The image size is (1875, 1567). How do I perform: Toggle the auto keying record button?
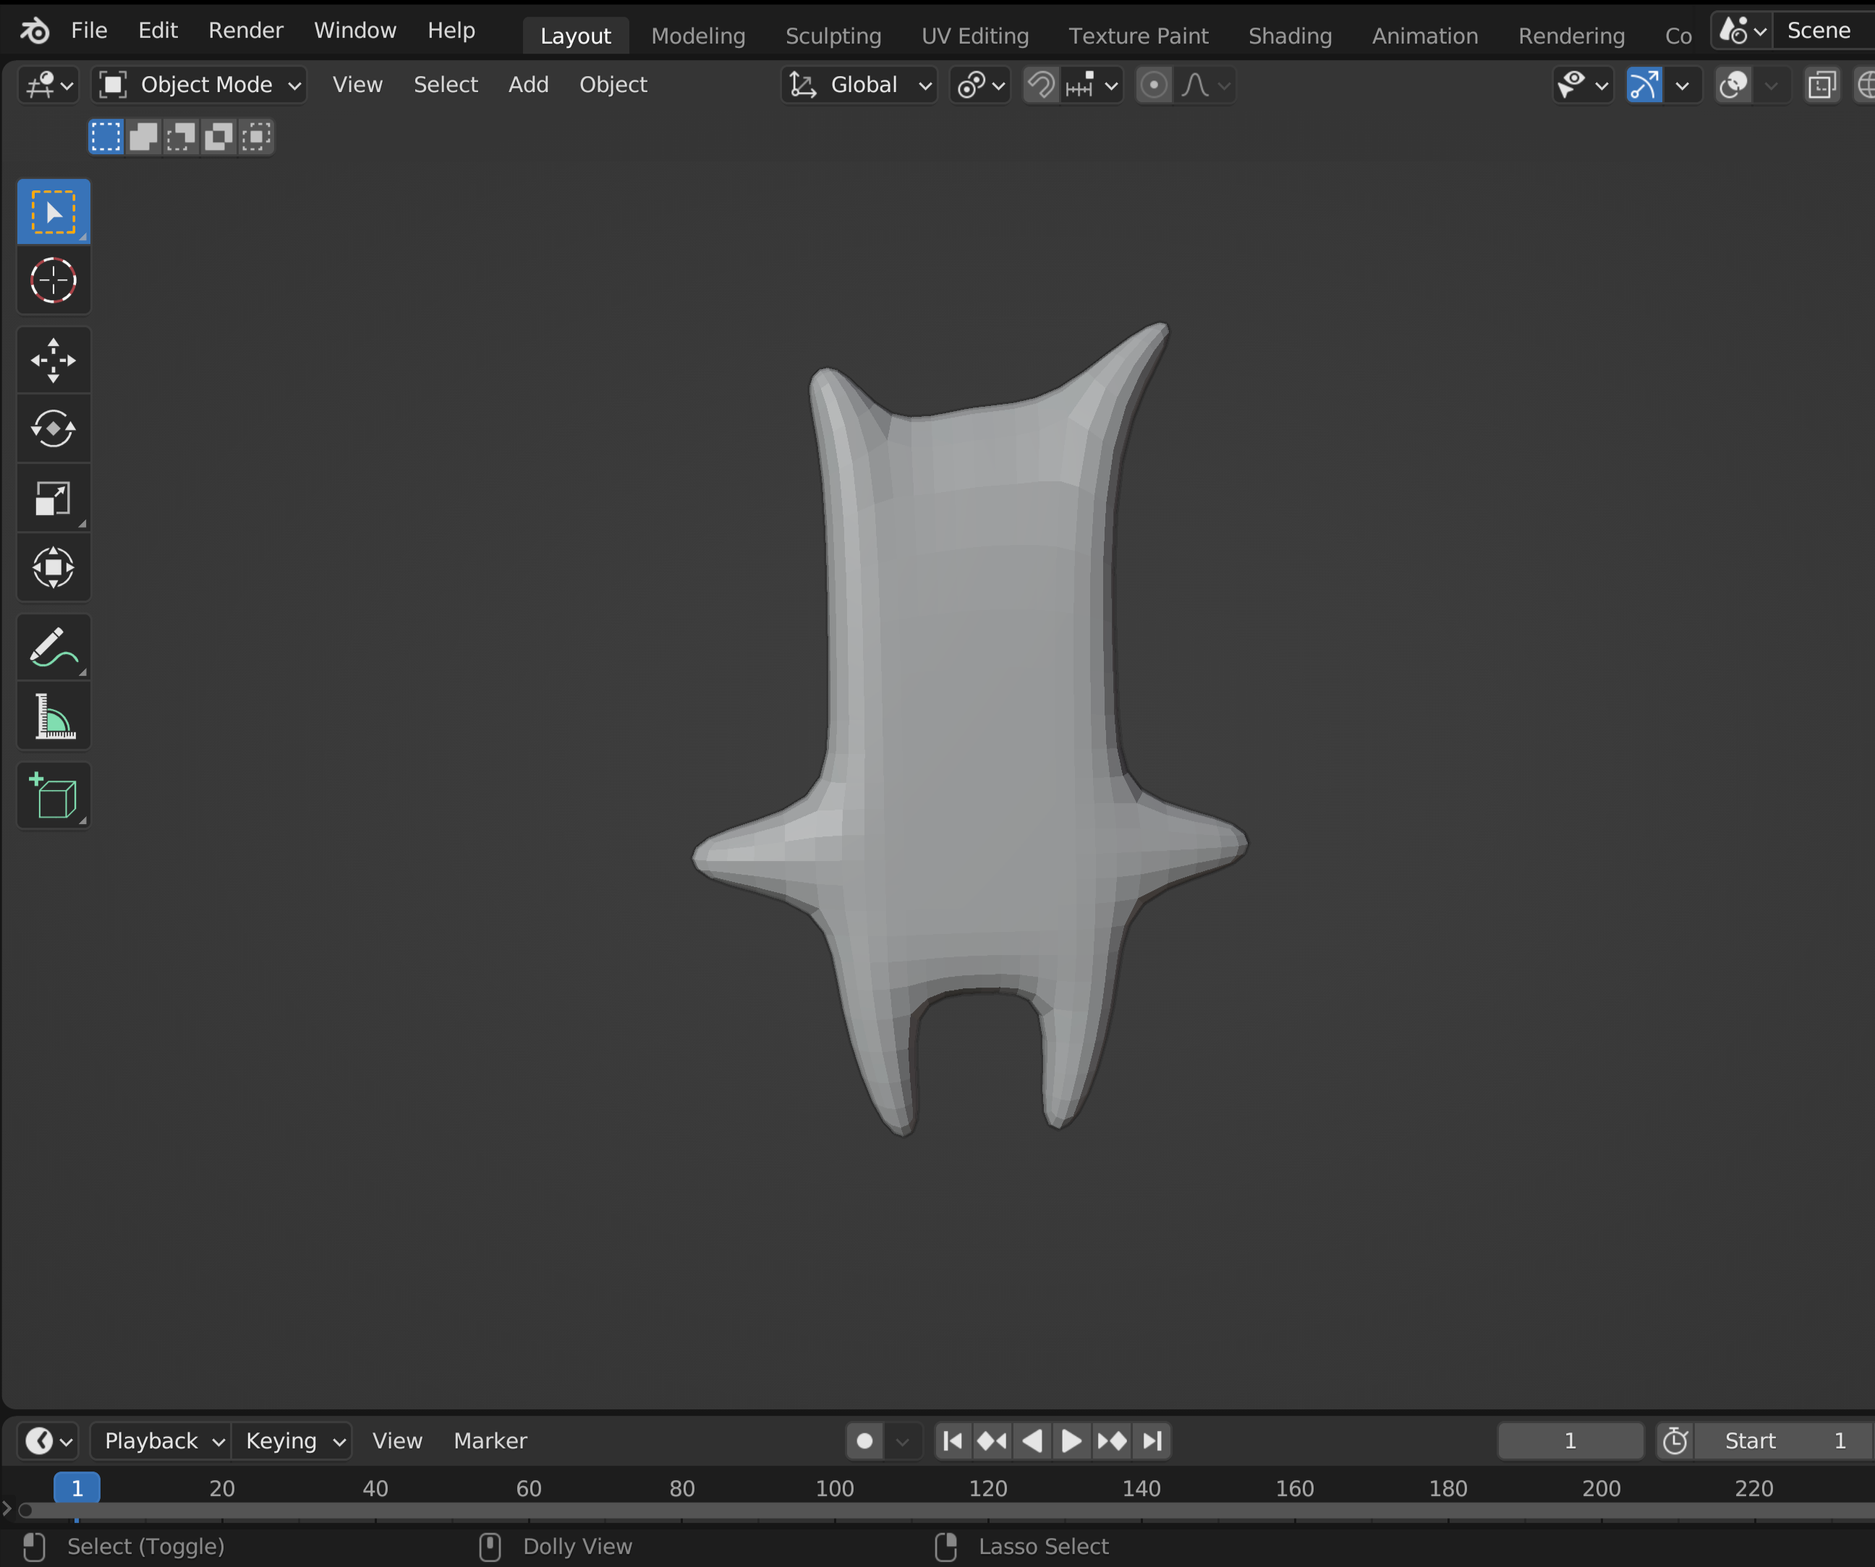tap(864, 1441)
